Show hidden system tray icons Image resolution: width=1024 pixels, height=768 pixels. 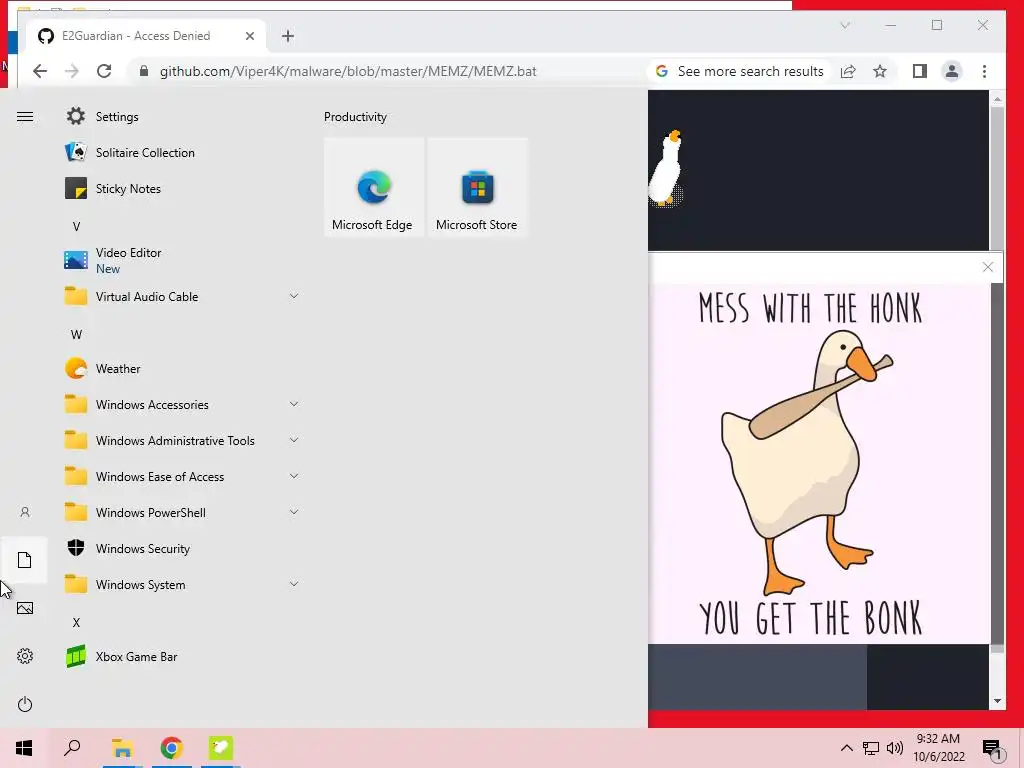pyautogui.click(x=846, y=748)
